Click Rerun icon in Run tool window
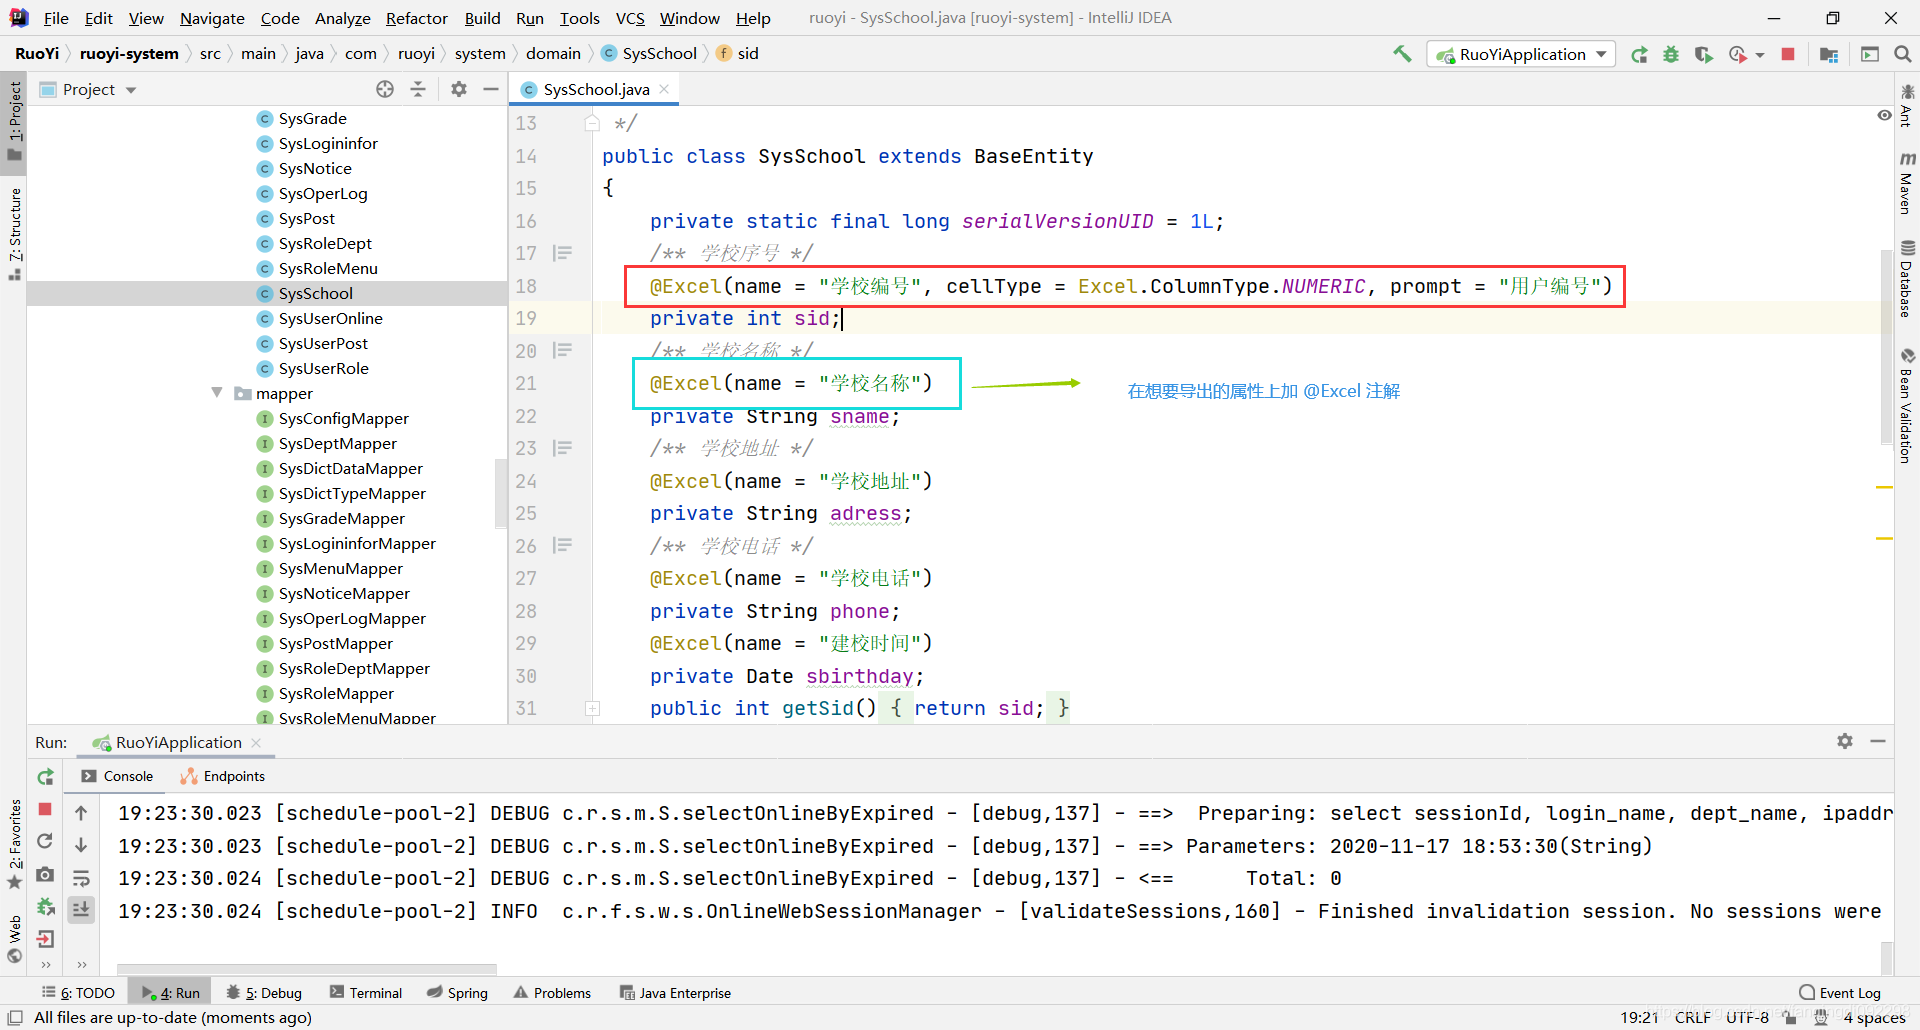The height and width of the screenshot is (1030, 1920). [45, 777]
